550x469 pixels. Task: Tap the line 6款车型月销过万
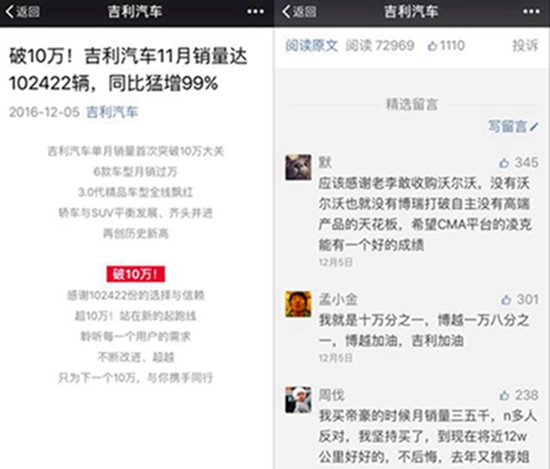[136, 172]
